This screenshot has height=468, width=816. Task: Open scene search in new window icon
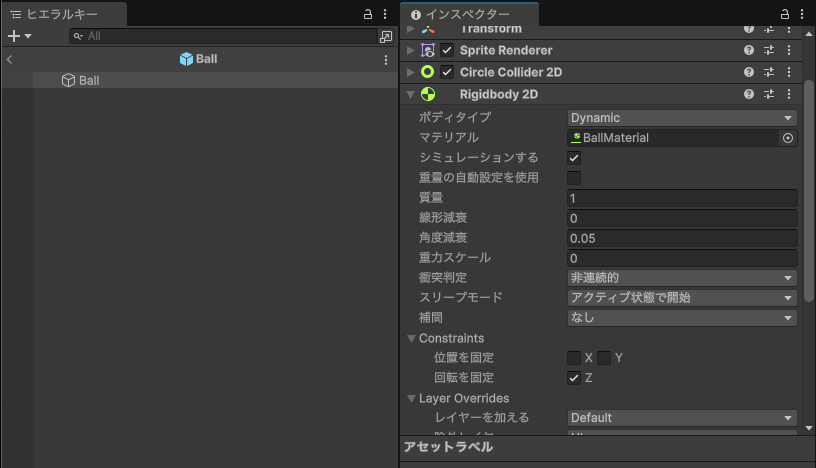[x=386, y=36]
